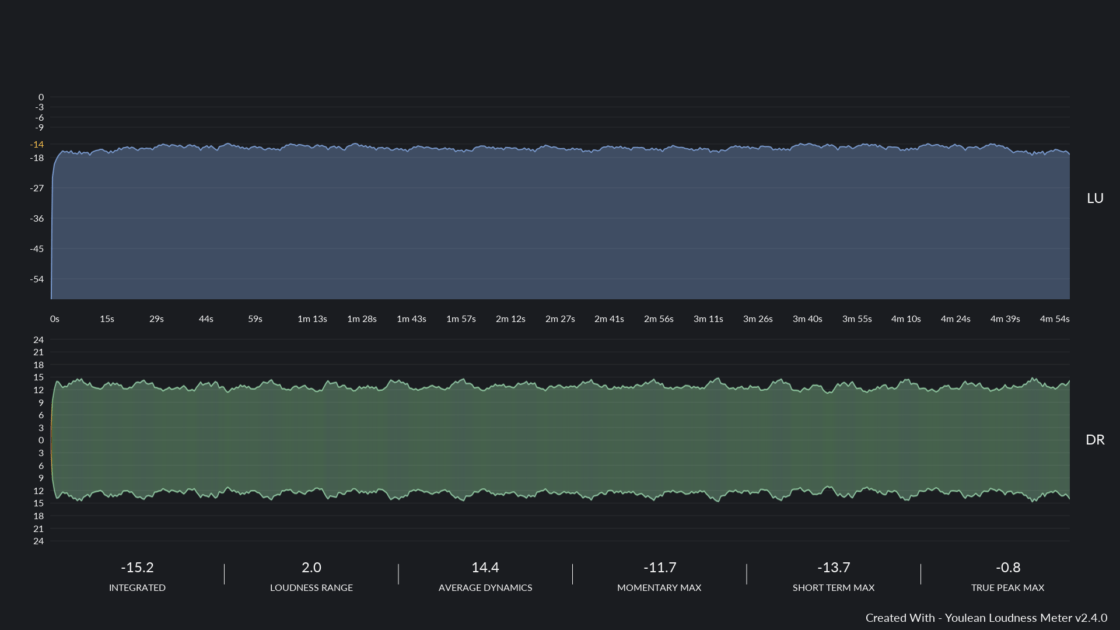Screen dimensions: 1120x630
Task: Jump to the 59s time marker
Action: [x=255, y=319]
